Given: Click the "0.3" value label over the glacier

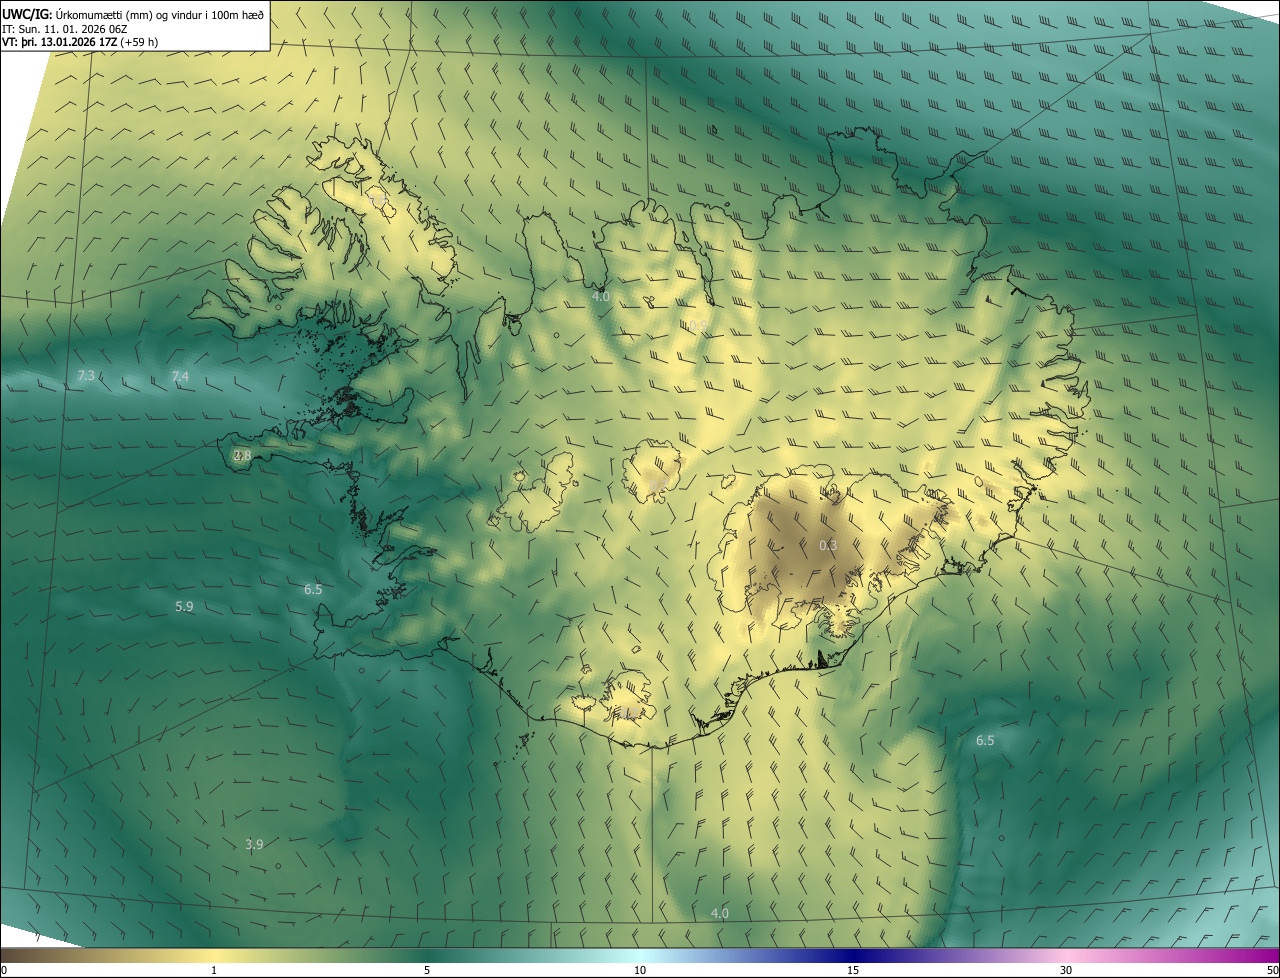Looking at the screenshot, I should [x=828, y=546].
